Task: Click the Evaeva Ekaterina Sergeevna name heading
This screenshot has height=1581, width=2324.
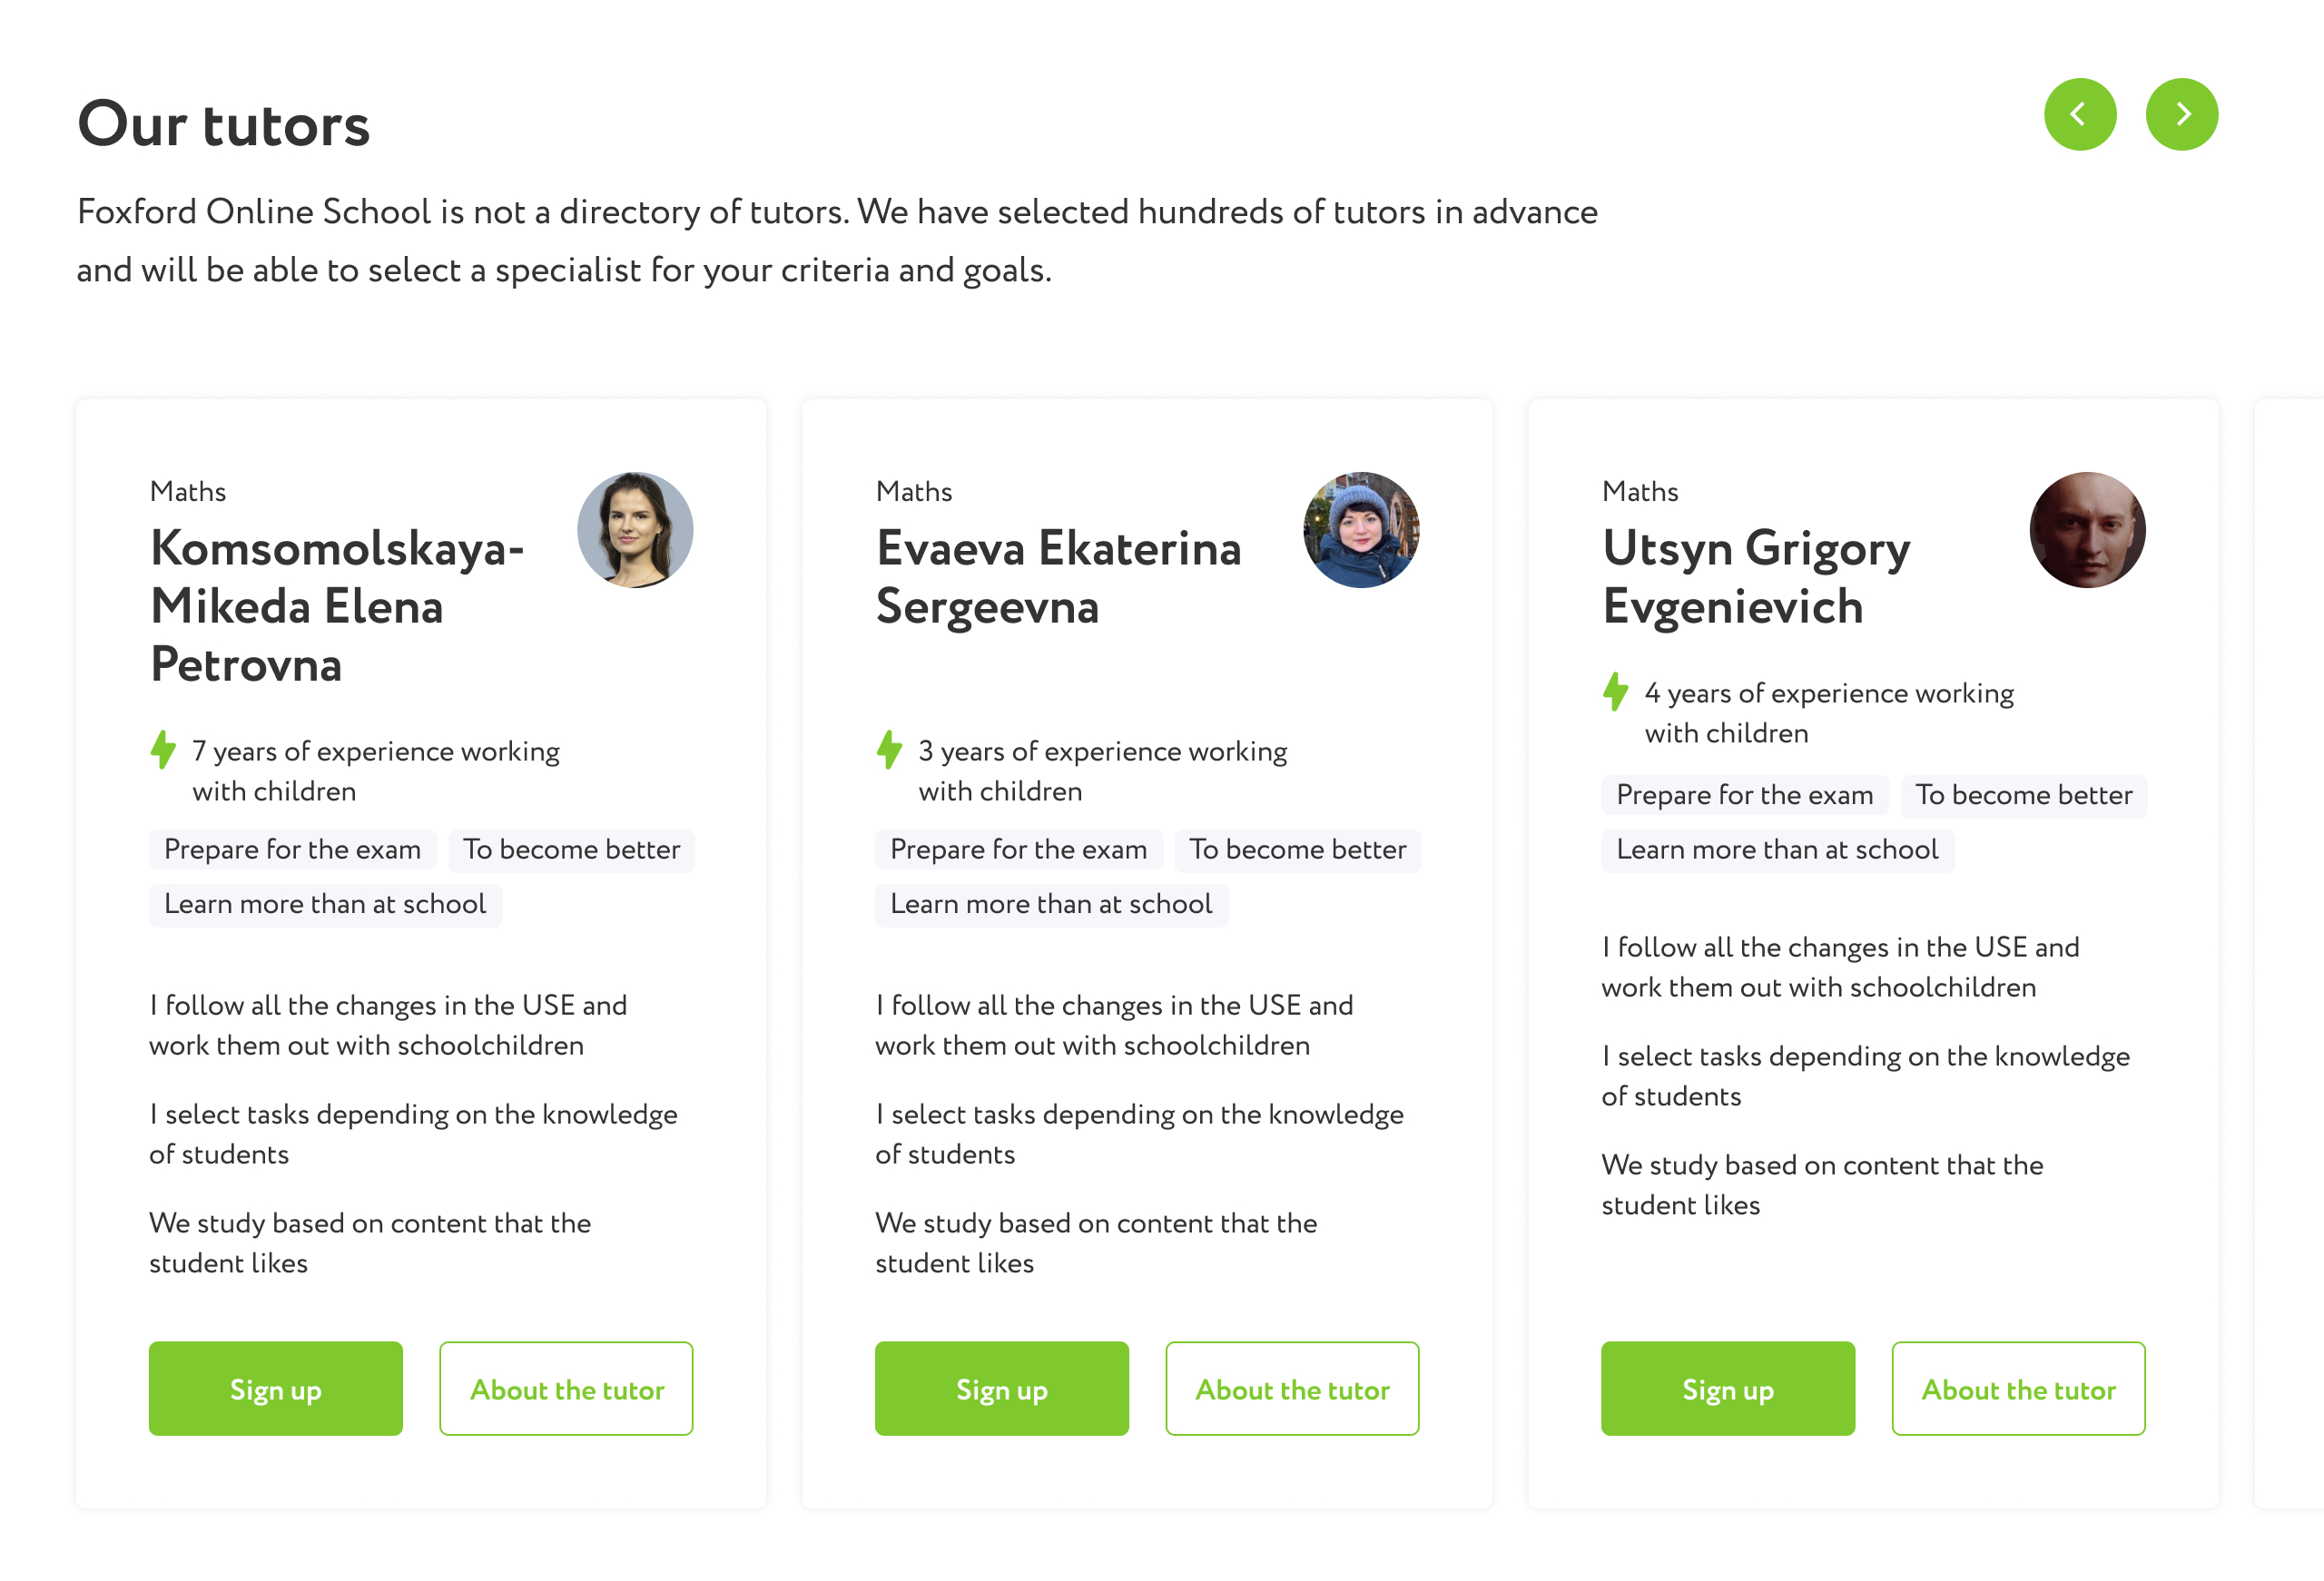Action: [1058, 577]
